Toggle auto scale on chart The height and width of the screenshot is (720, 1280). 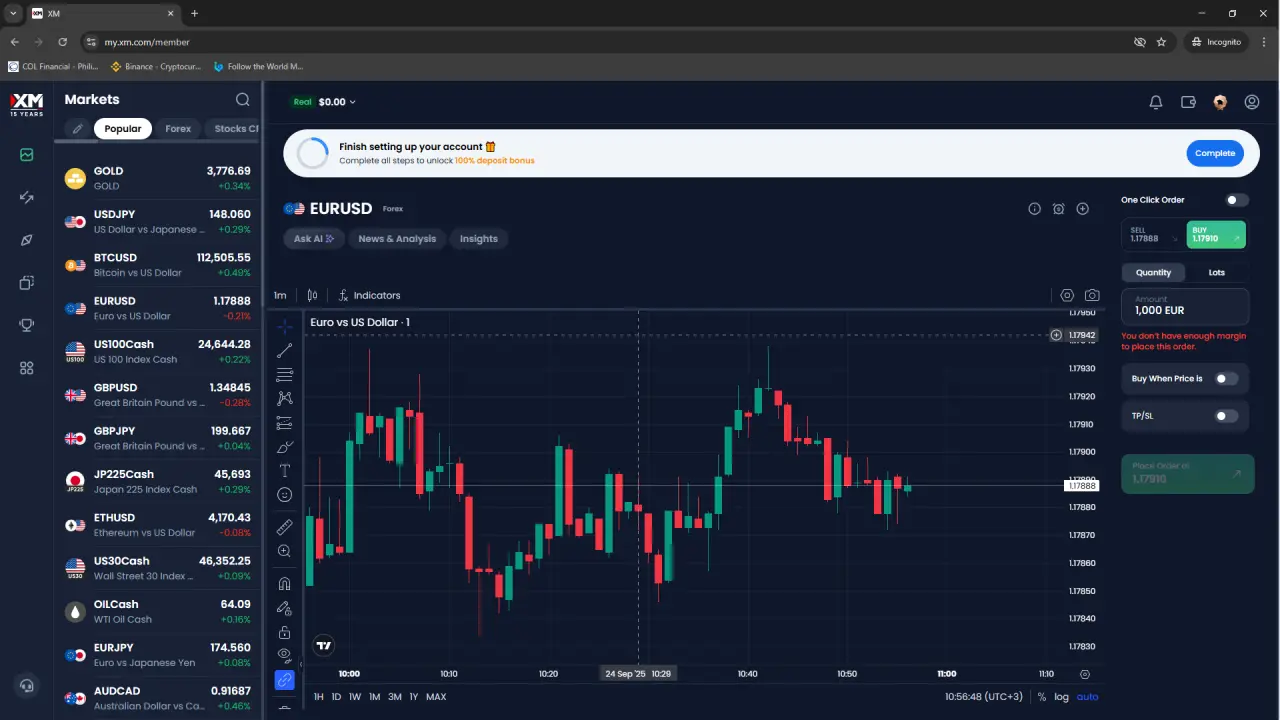point(1087,697)
